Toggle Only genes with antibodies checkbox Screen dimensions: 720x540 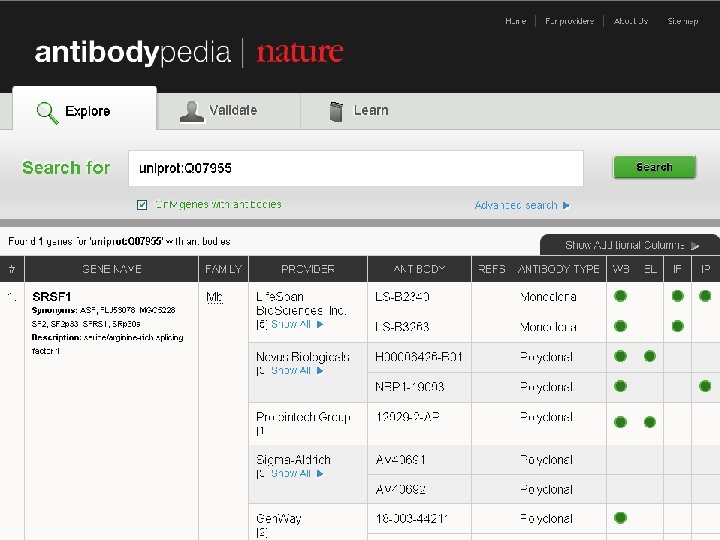tap(142, 205)
